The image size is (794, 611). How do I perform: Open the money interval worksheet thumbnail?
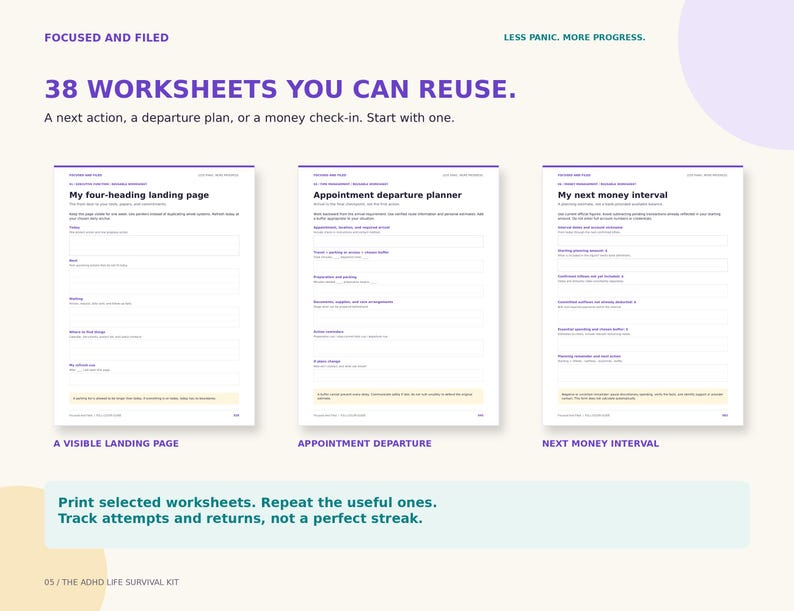pyautogui.click(x=643, y=296)
